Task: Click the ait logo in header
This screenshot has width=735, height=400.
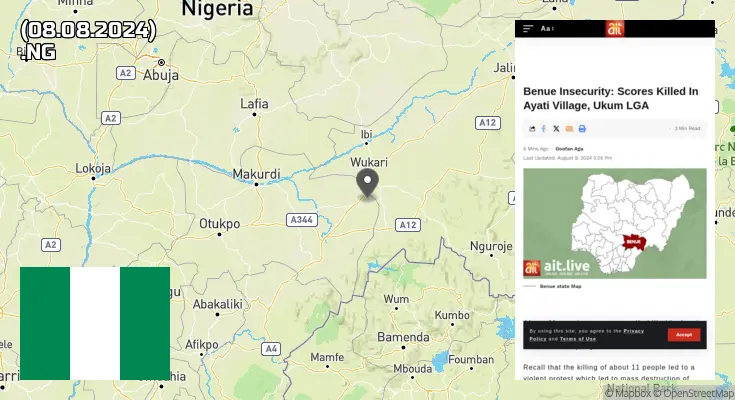Action: click(x=614, y=29)
